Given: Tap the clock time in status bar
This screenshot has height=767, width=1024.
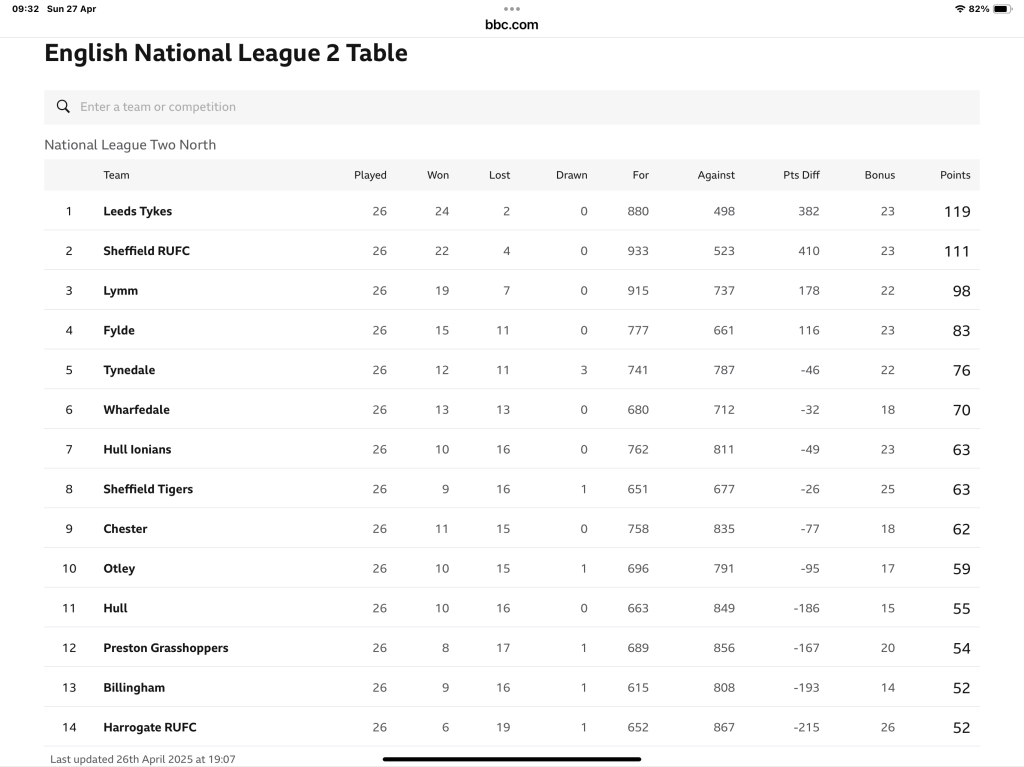Looking at the screenshot, I should pyautogui.click(x=26, y=9).
